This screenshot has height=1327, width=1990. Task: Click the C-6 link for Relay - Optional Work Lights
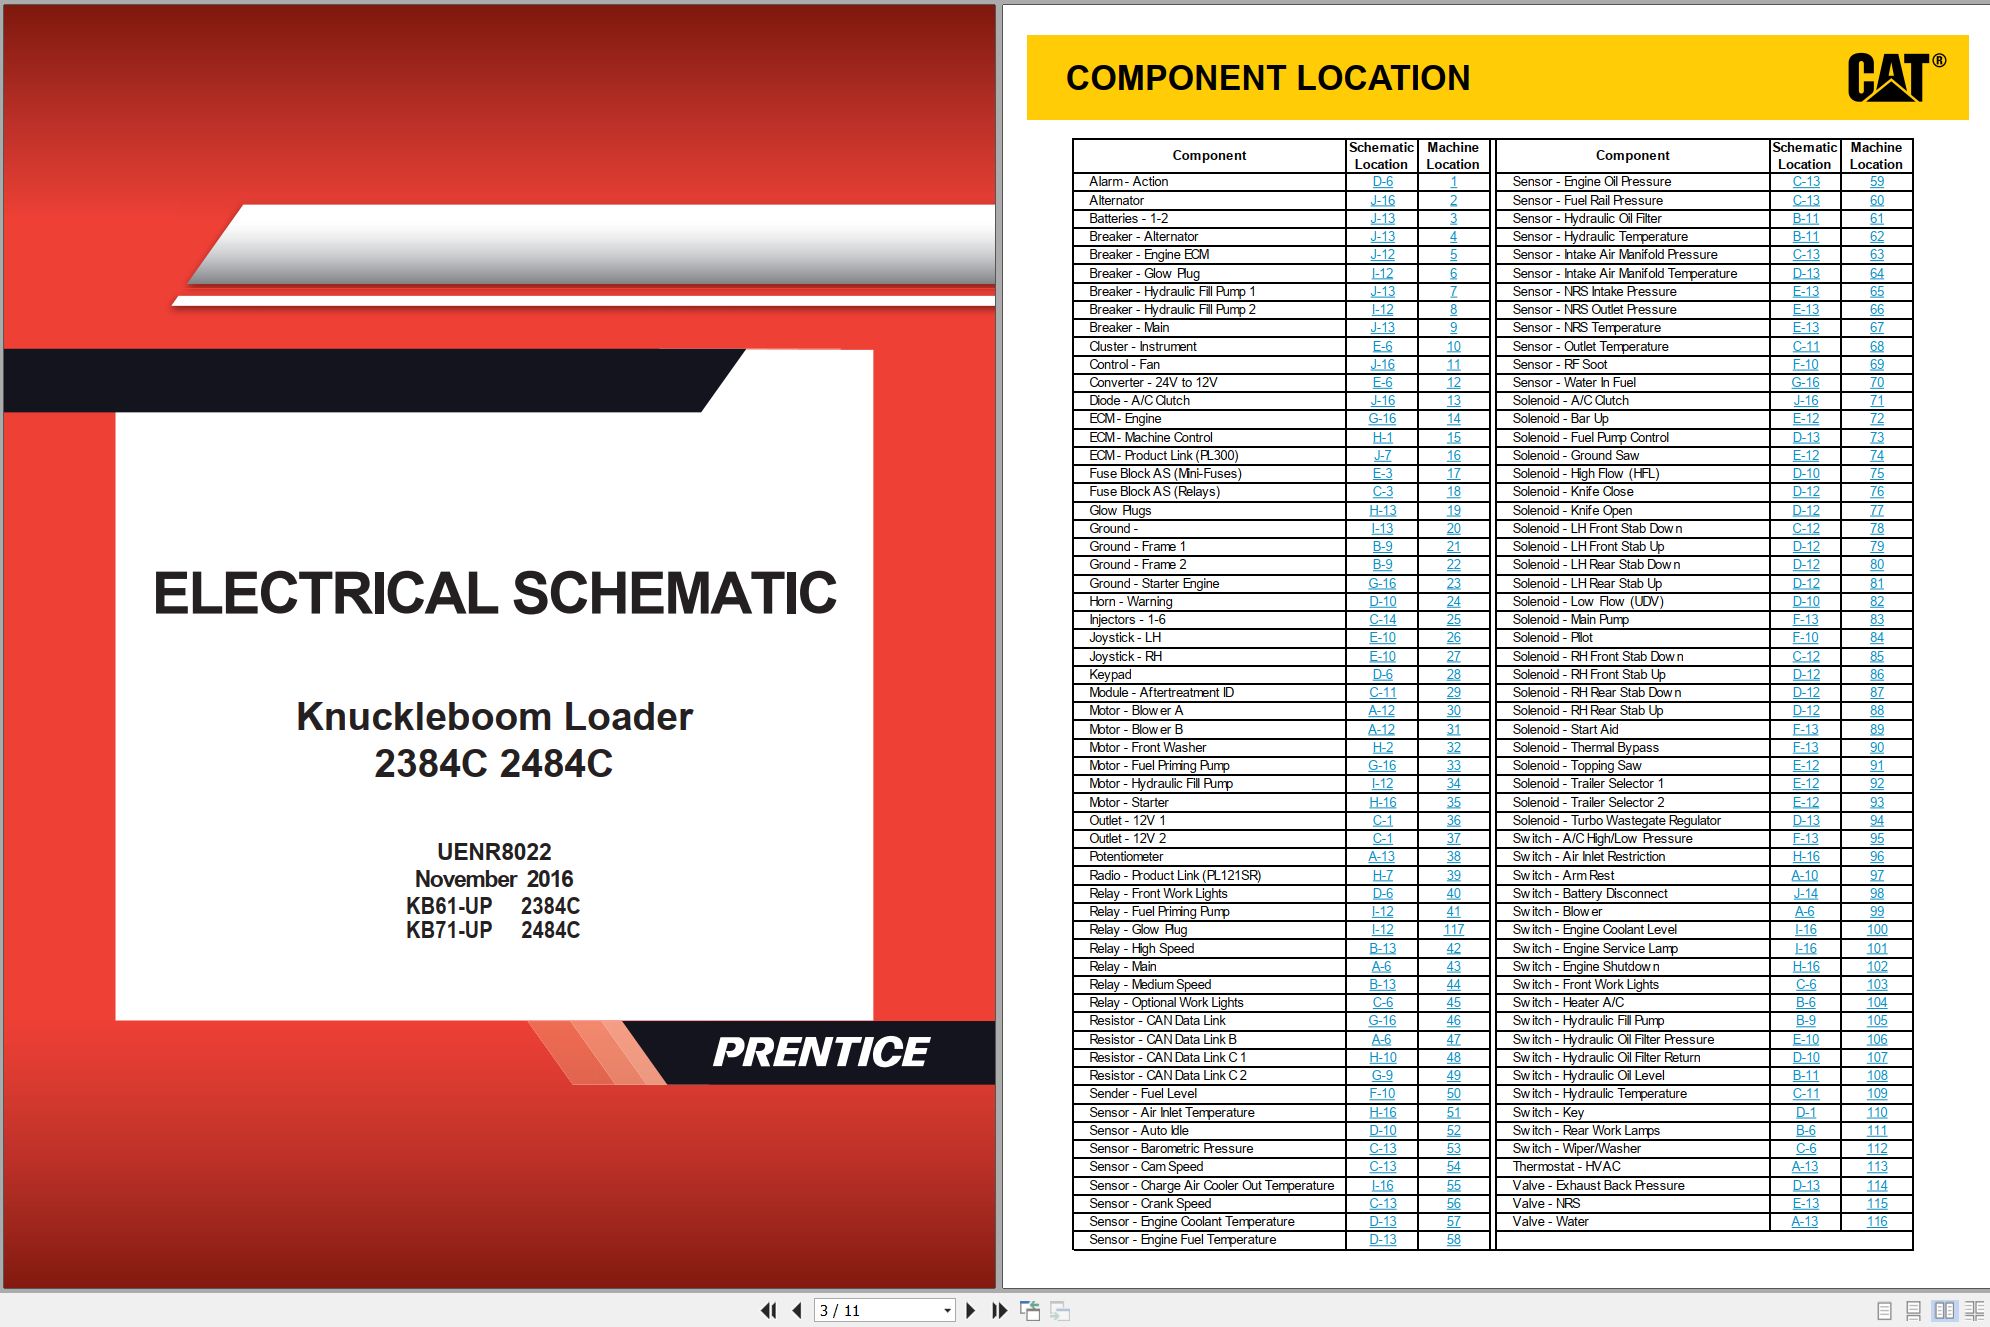pyautogui.click(x=1382, y=1003)
